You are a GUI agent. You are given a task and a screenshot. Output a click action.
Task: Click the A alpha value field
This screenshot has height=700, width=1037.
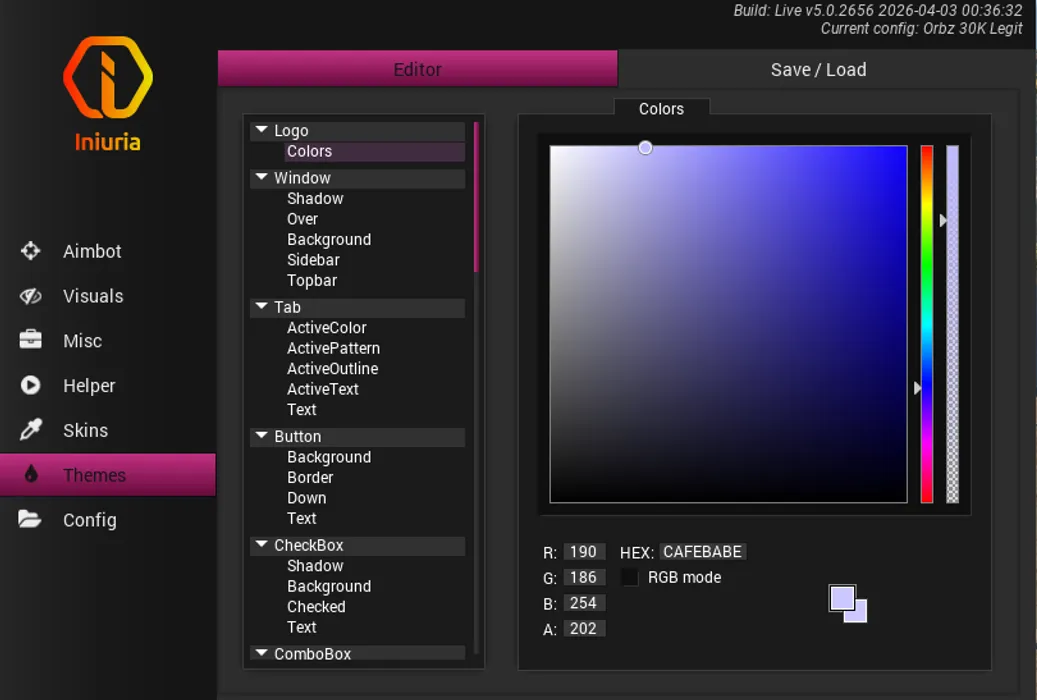(584, 629)
